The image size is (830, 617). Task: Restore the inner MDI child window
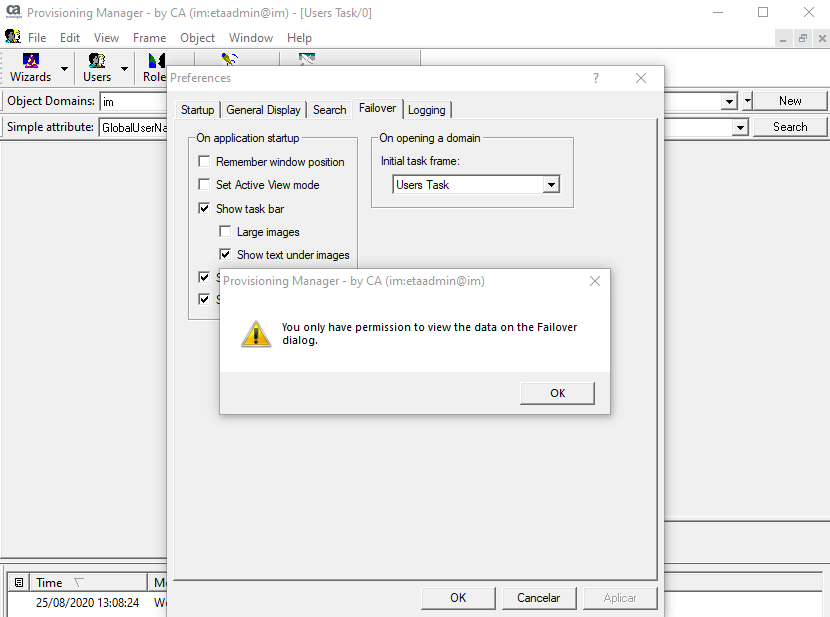point(802,38)
